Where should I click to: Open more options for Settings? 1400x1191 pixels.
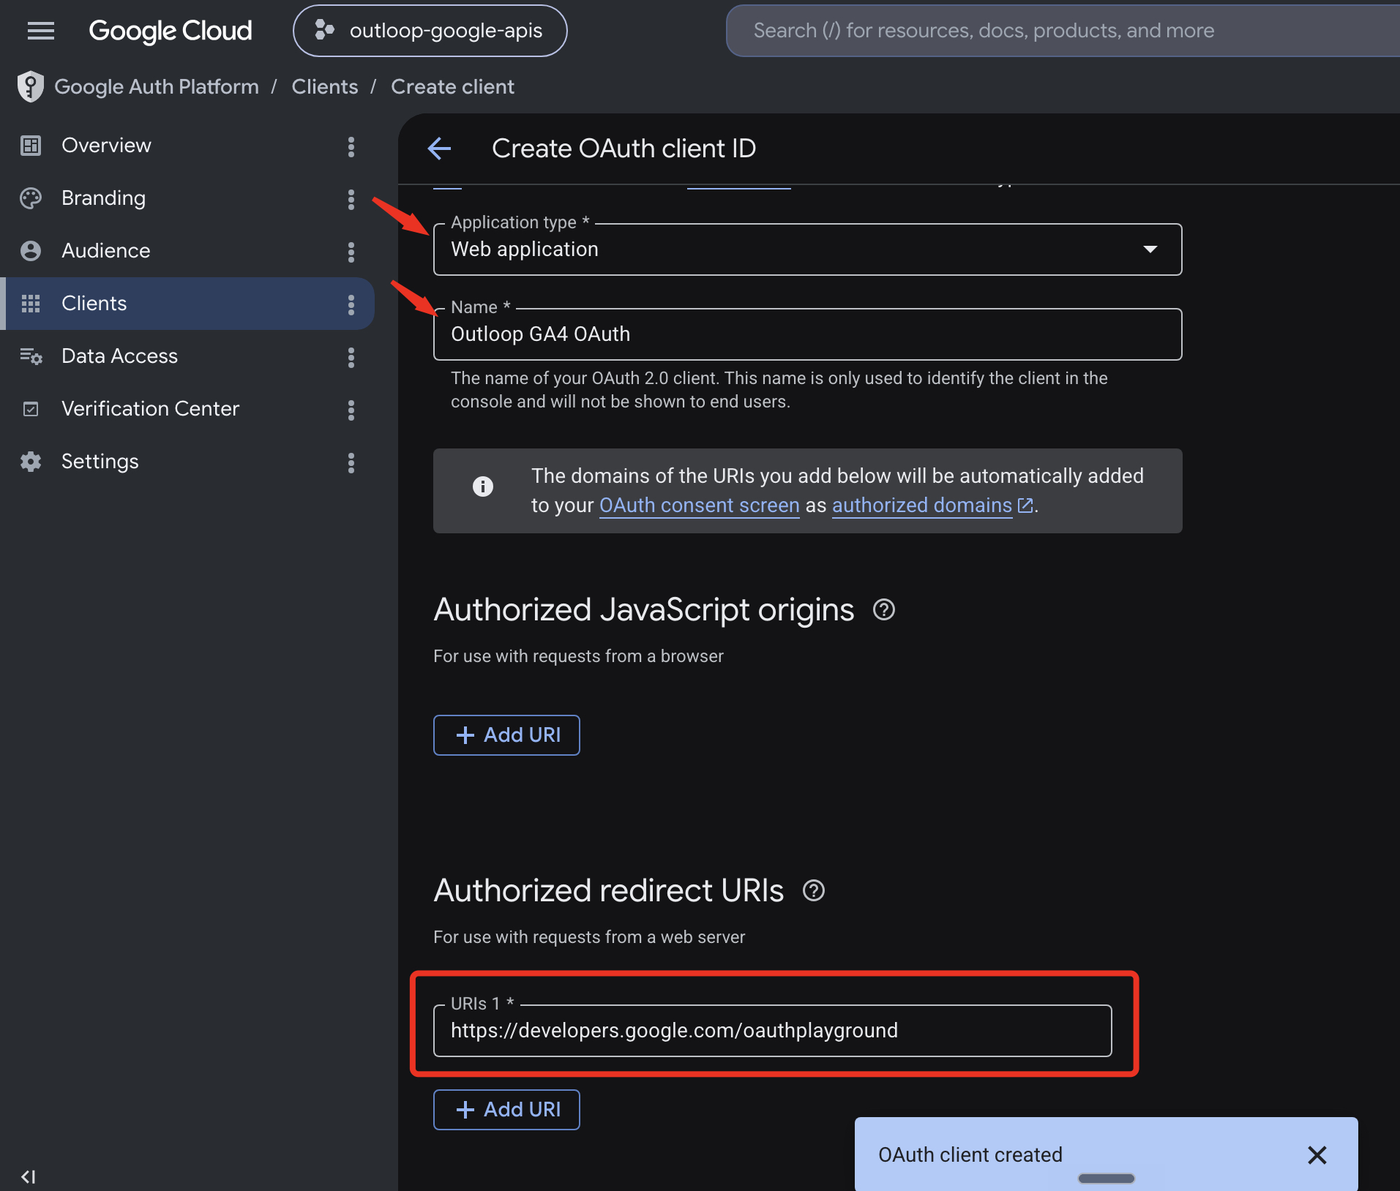click(x=351, y=463)
